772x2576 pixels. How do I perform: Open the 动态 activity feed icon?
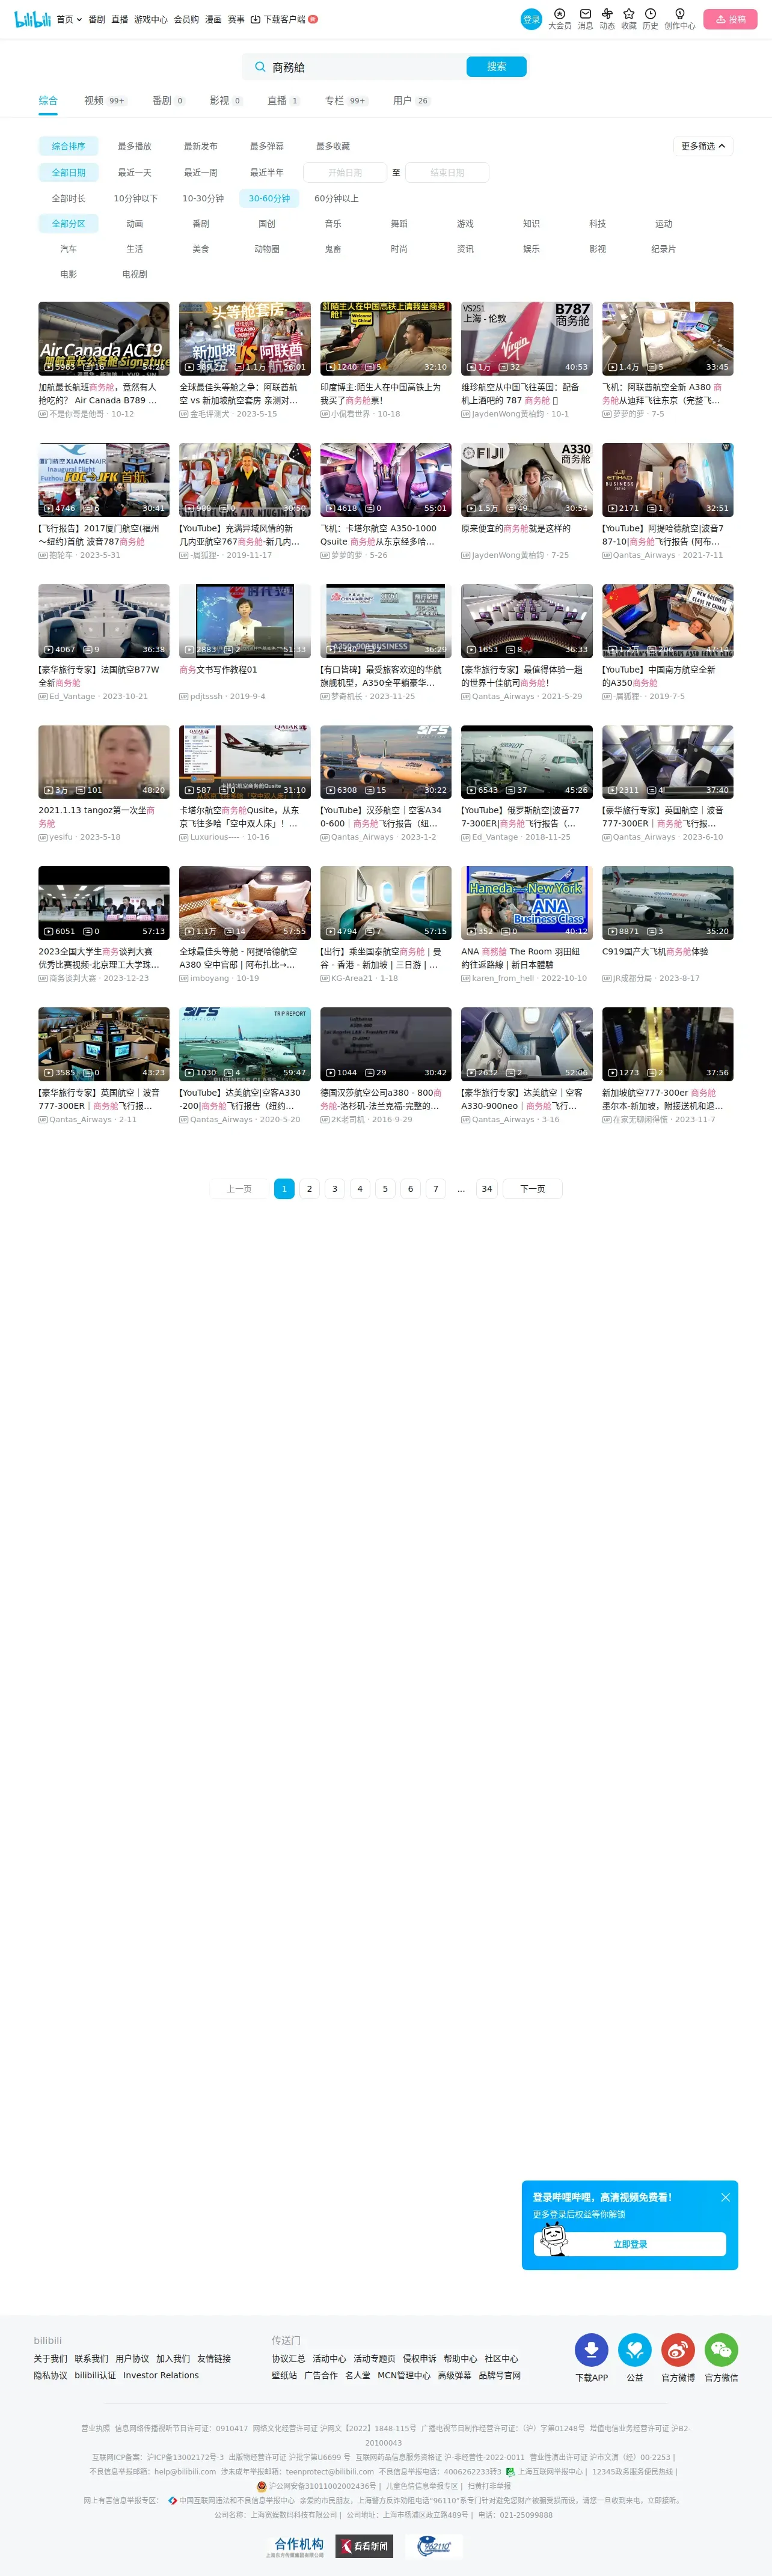coord(607,14)
